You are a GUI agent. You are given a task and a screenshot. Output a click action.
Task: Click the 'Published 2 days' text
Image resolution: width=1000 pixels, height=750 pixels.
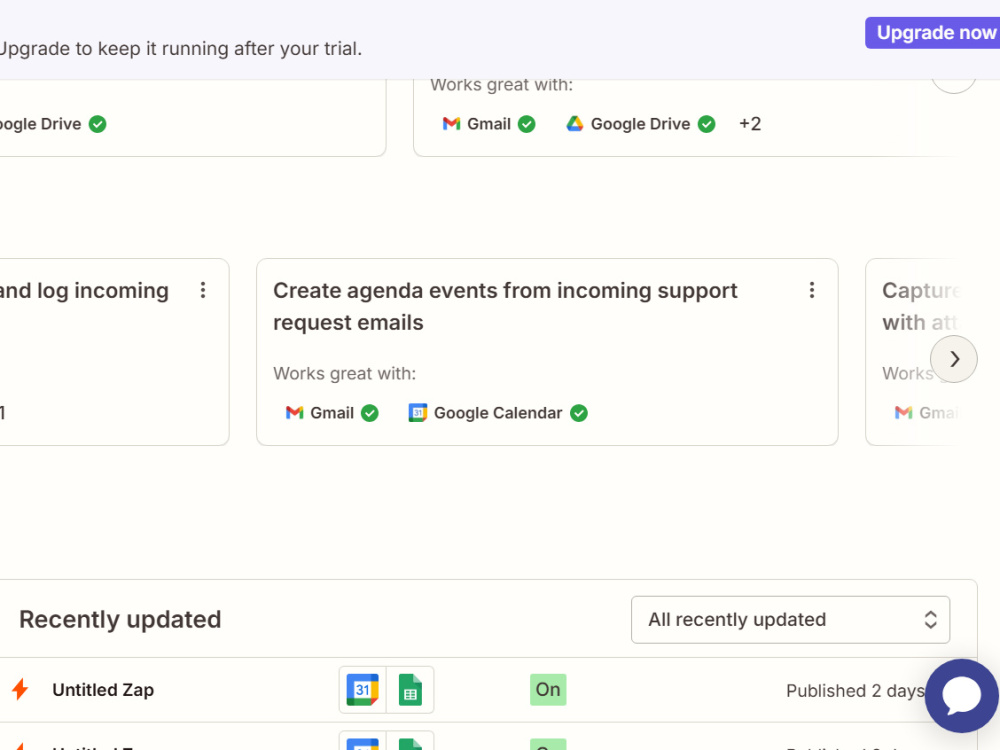tap(855, 691)
